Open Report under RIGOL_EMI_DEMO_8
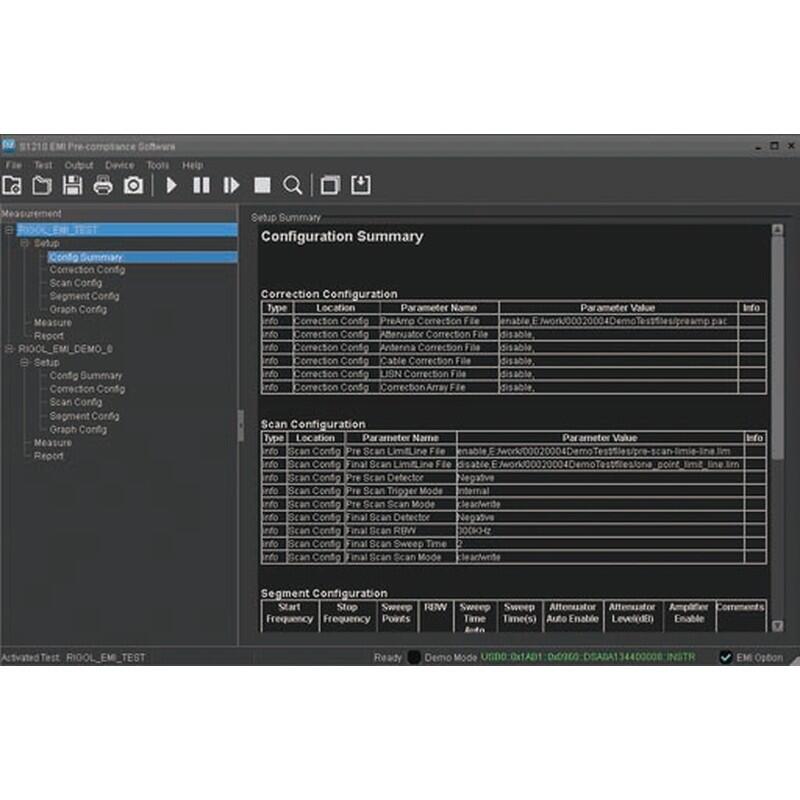The image size is (800, 800). tap(48, 456)
